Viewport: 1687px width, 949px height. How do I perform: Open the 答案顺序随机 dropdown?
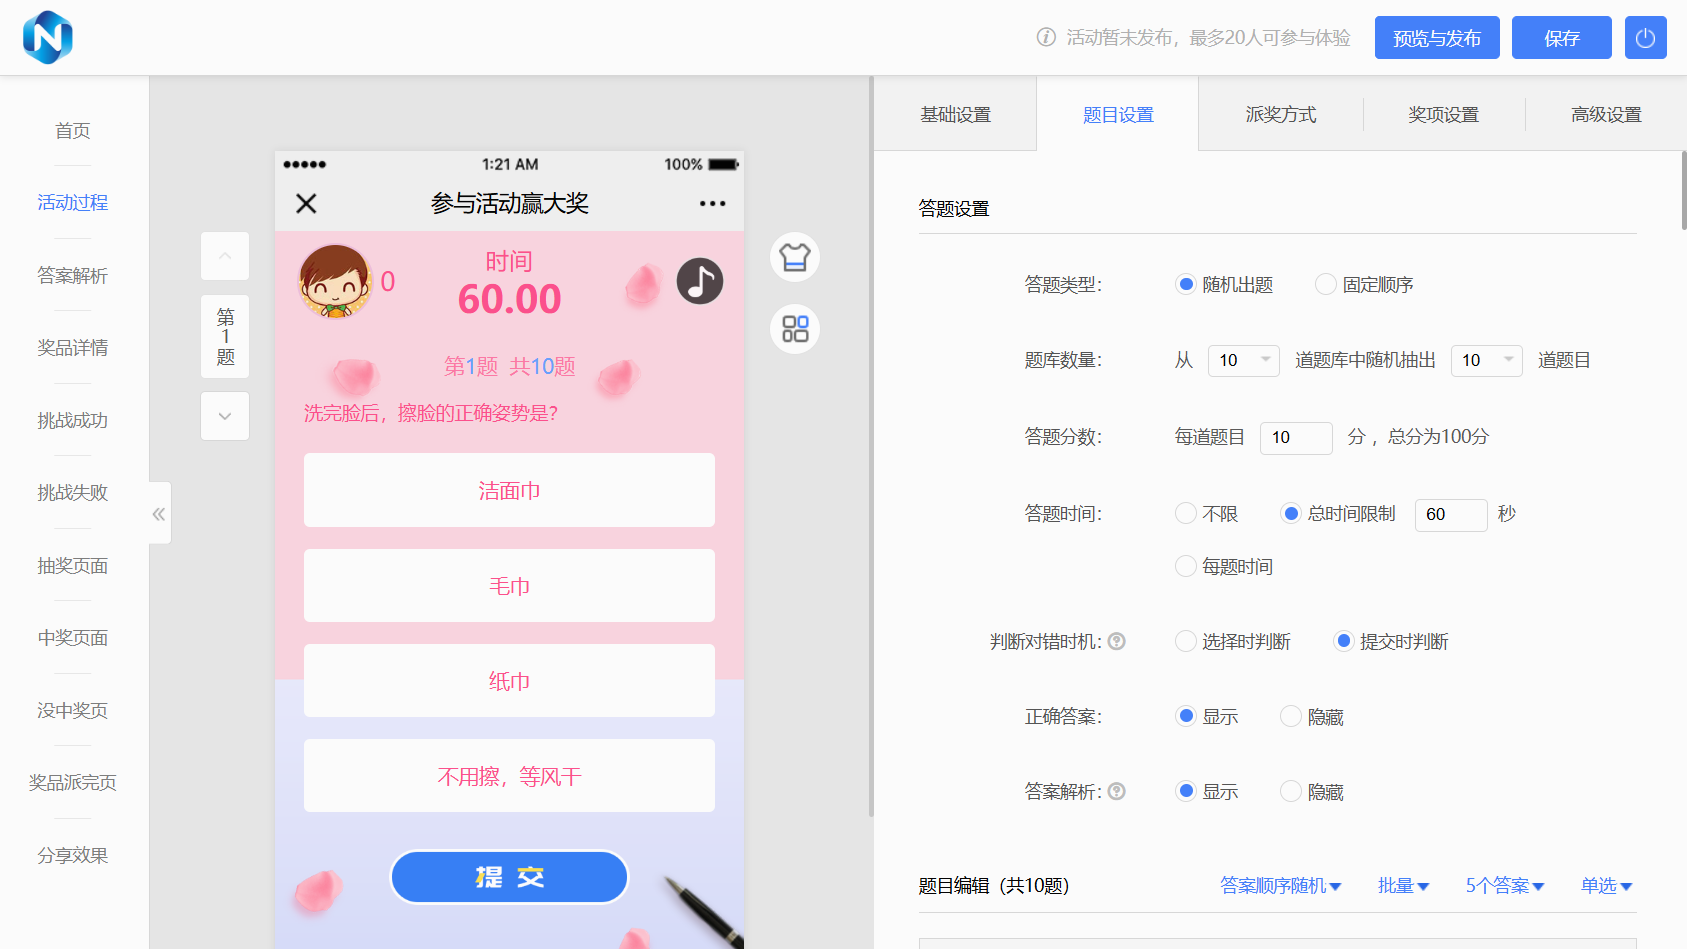[x=1280, y=886]
